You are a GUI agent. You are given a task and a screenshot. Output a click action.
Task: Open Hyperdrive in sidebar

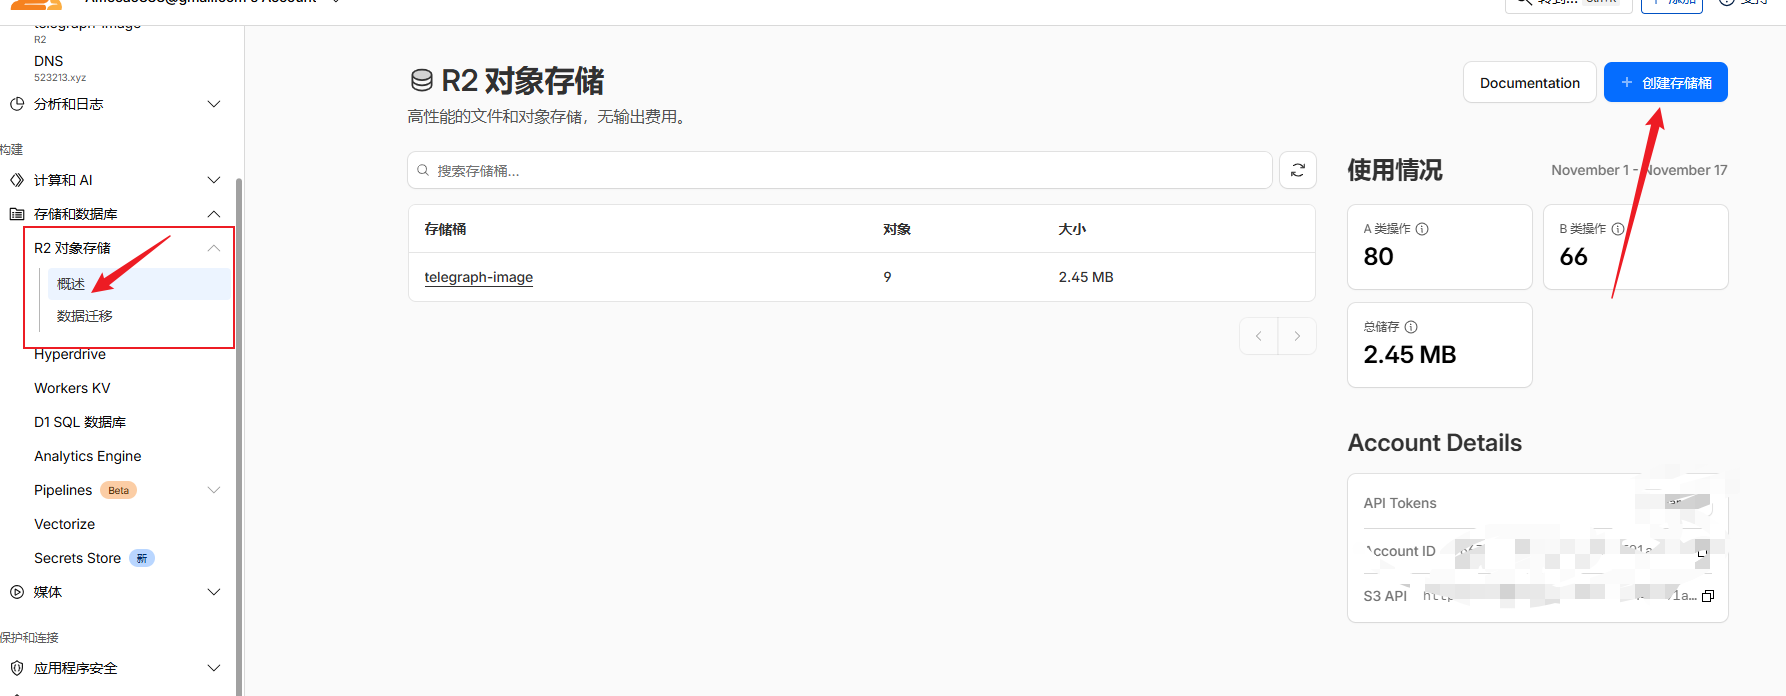pyautogui.click(x=70, y=355)
